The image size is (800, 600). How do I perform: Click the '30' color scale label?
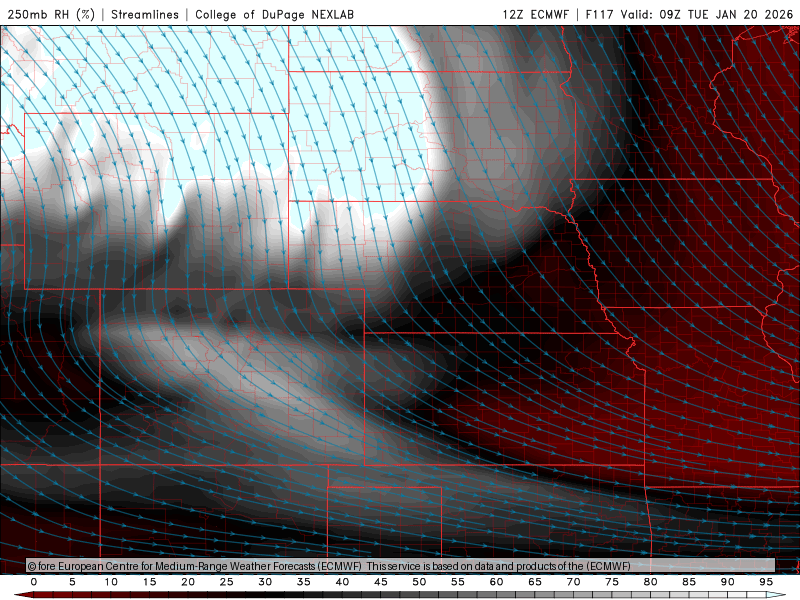click(265, 582)
